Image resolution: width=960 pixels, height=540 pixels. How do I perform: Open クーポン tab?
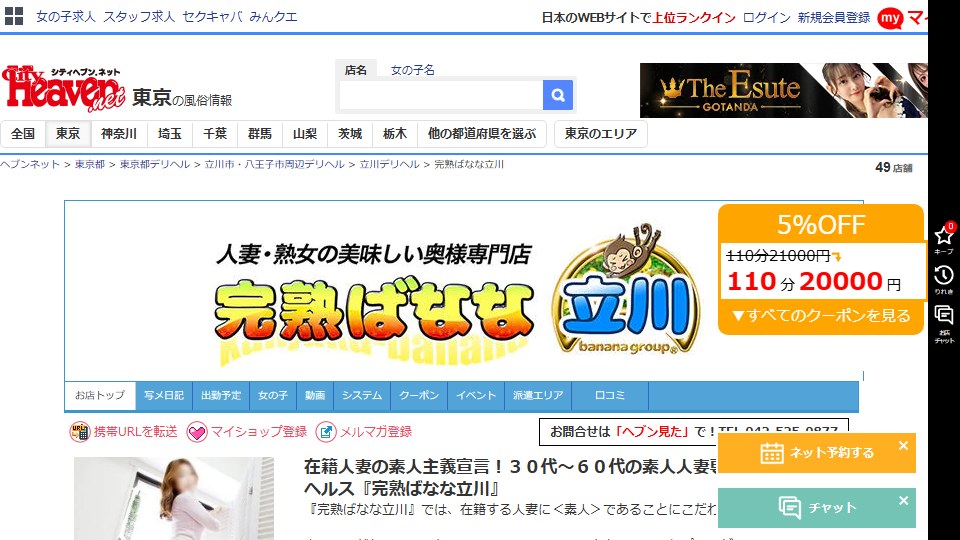(419, 396)
